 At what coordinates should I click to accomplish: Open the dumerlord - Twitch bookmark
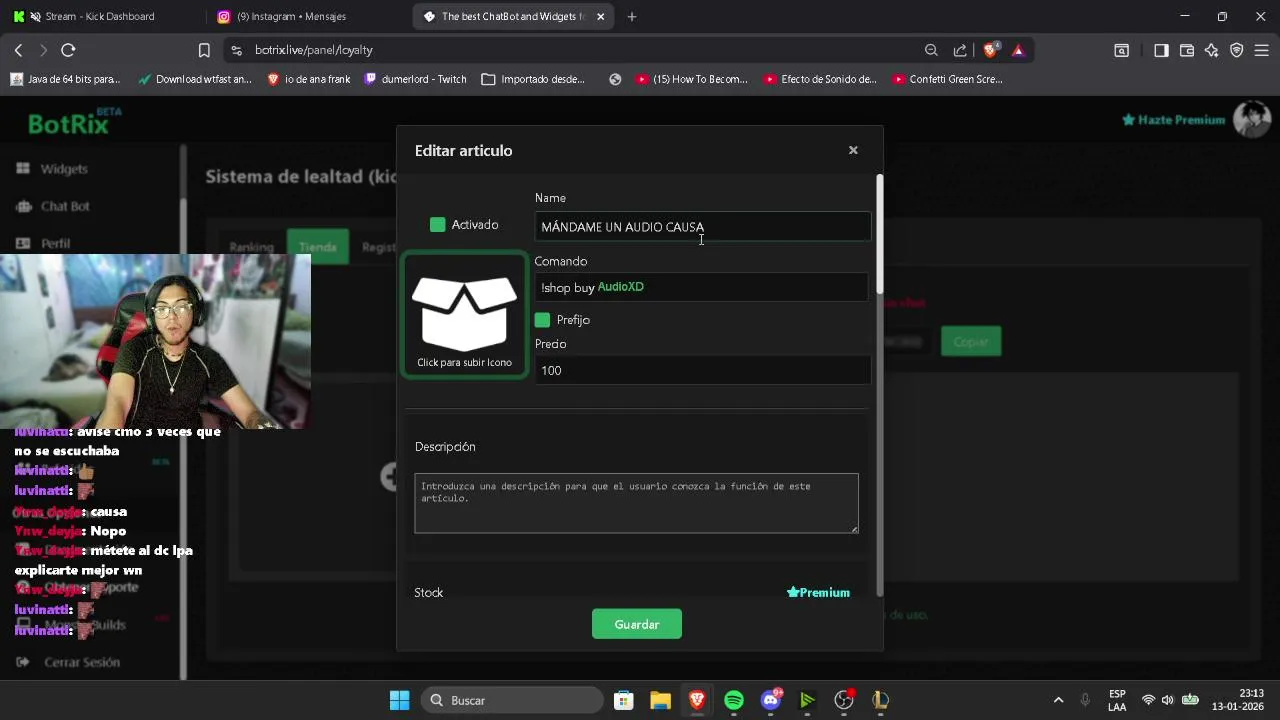tap(415, 79)
